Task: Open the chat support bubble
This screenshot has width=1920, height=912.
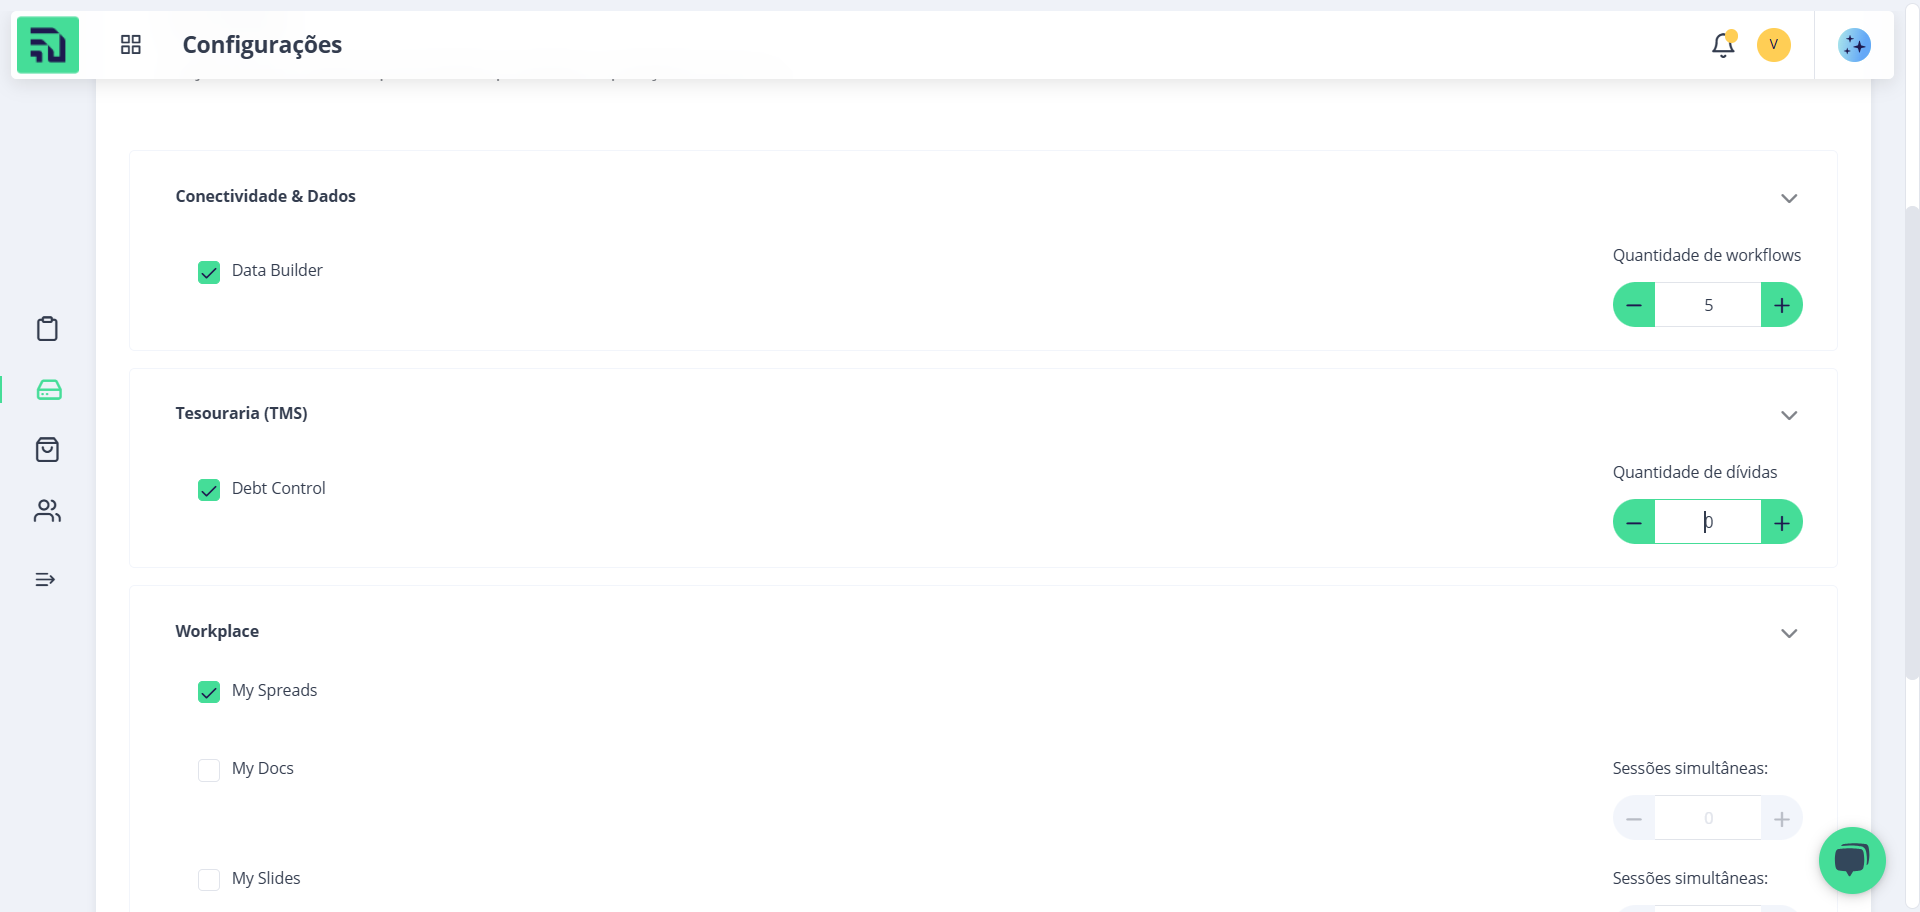Action: 1852,860
